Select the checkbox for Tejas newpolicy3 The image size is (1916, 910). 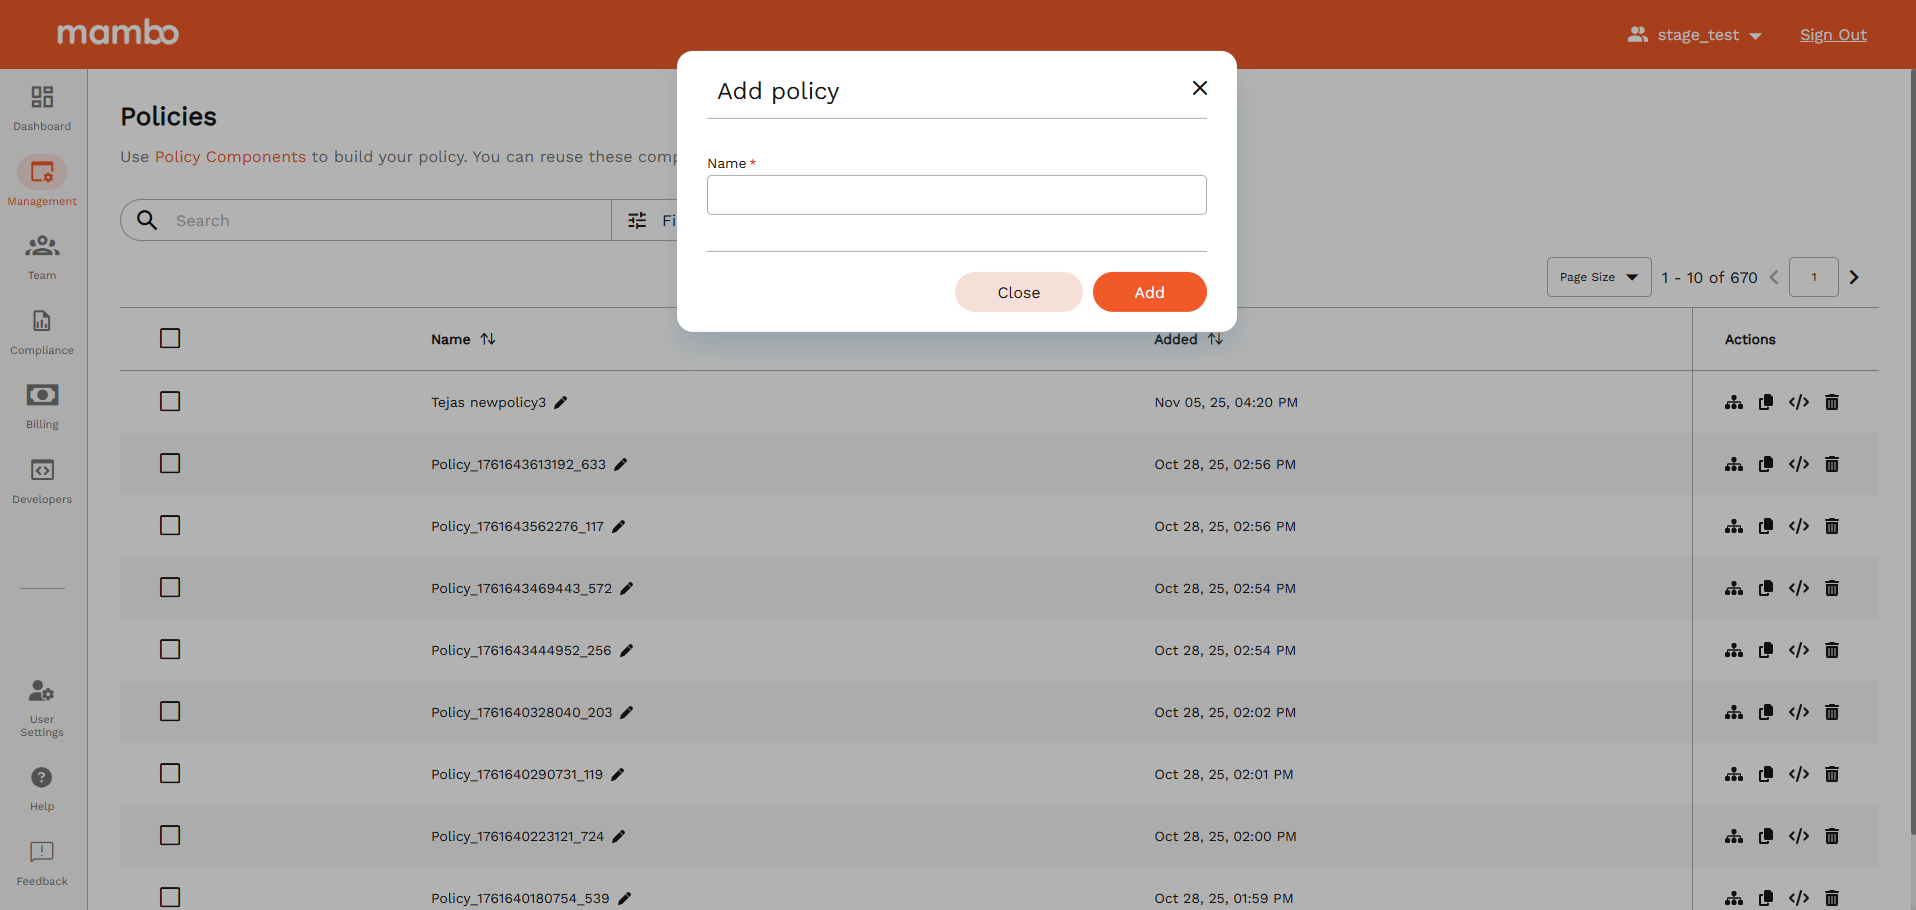pos(169,401)
